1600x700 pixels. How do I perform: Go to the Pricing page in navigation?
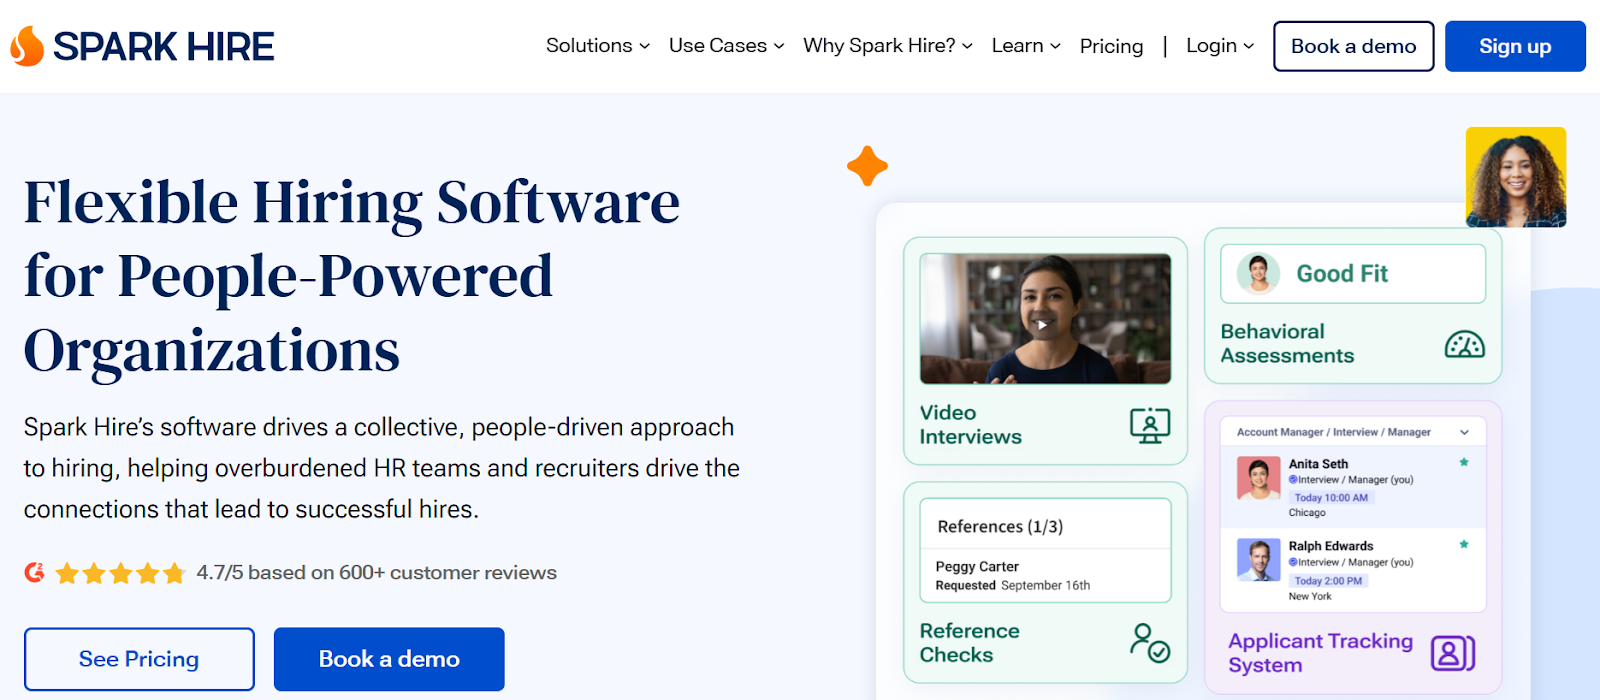1111,46
